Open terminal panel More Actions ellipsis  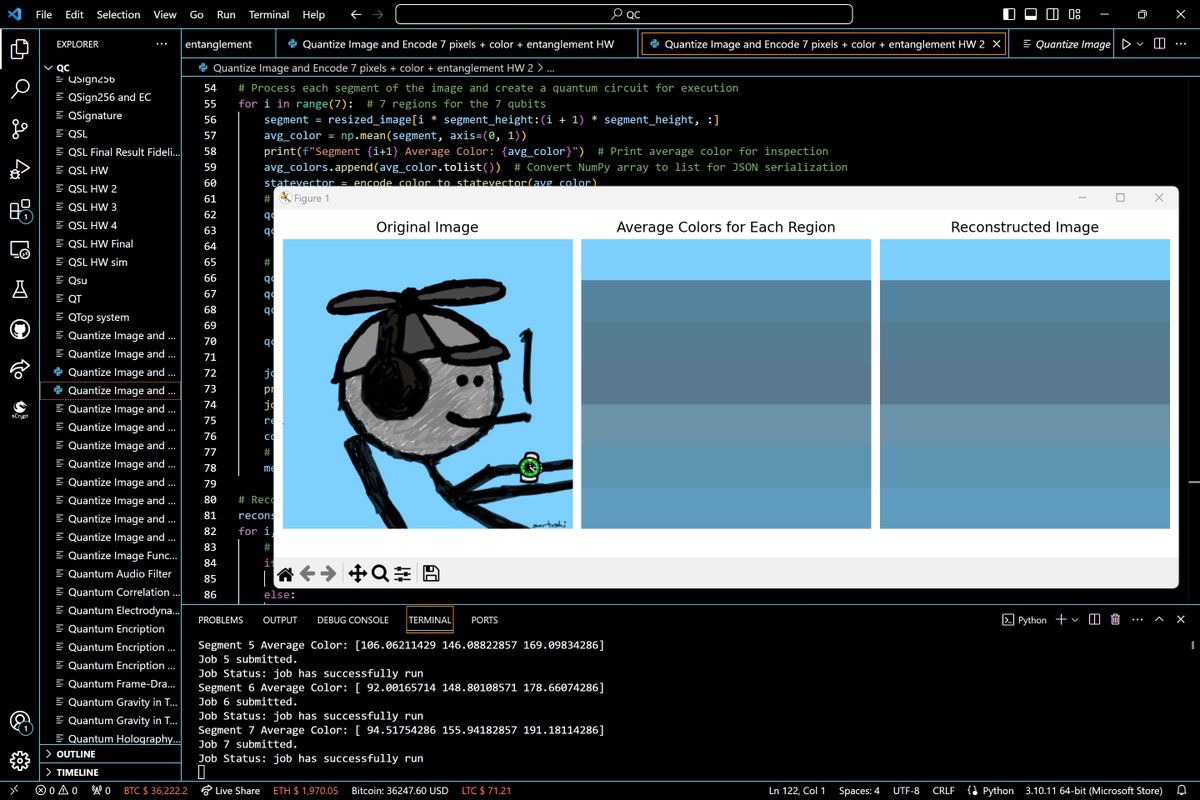1137,620
